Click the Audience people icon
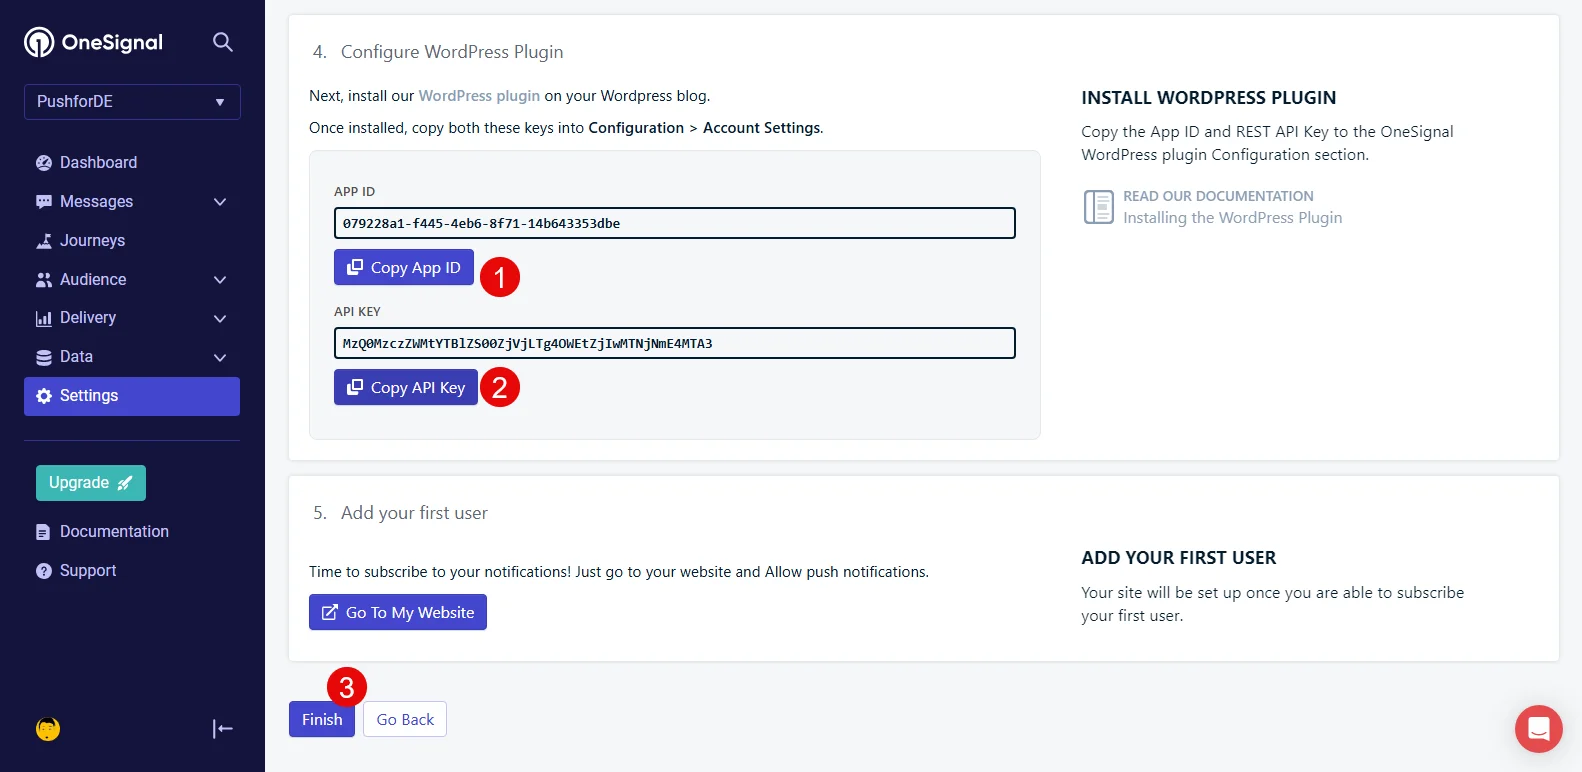 pos(44,280)
